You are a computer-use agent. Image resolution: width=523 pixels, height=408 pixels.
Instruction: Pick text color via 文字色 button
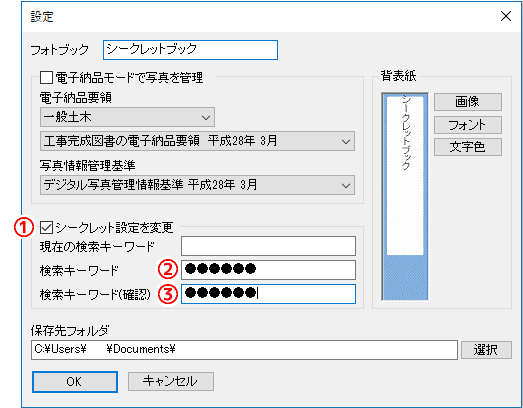468,147
